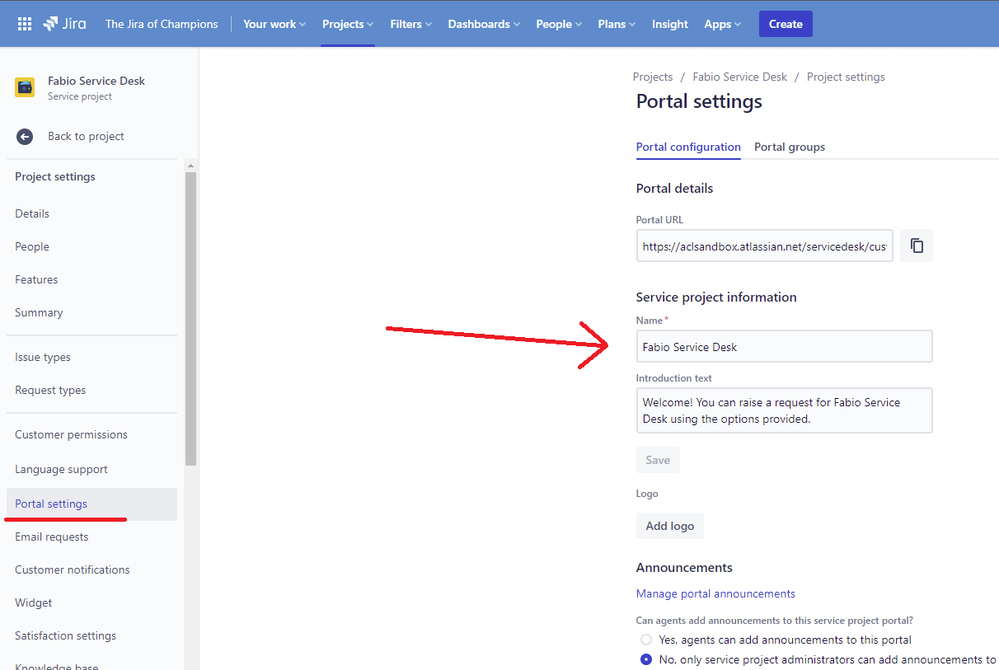Click the Fabio Service Desk project avatar
The width and height of the screenshot is (999, 670).
click(25, 87)
